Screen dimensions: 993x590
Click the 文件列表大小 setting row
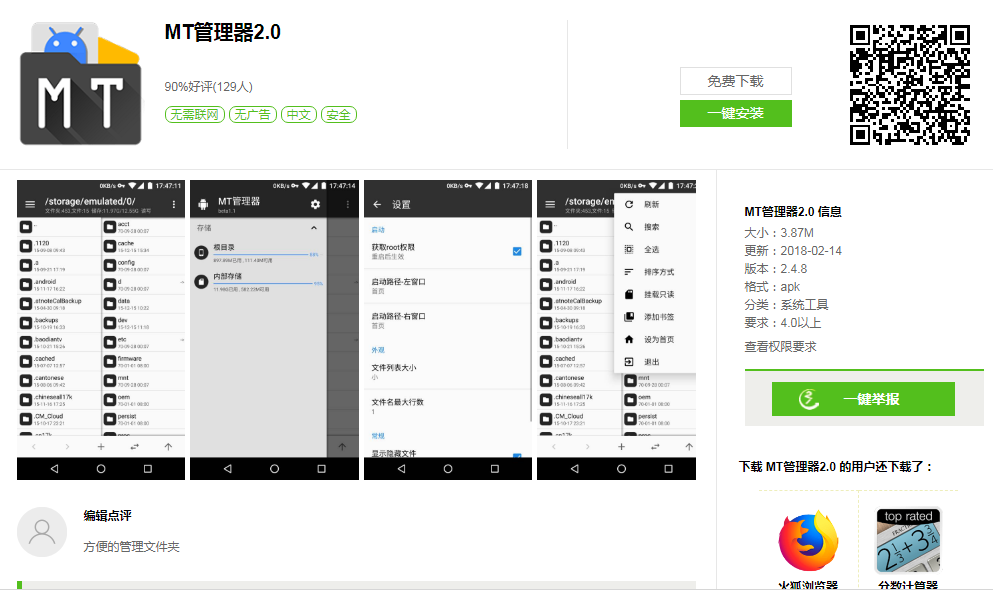447,372
